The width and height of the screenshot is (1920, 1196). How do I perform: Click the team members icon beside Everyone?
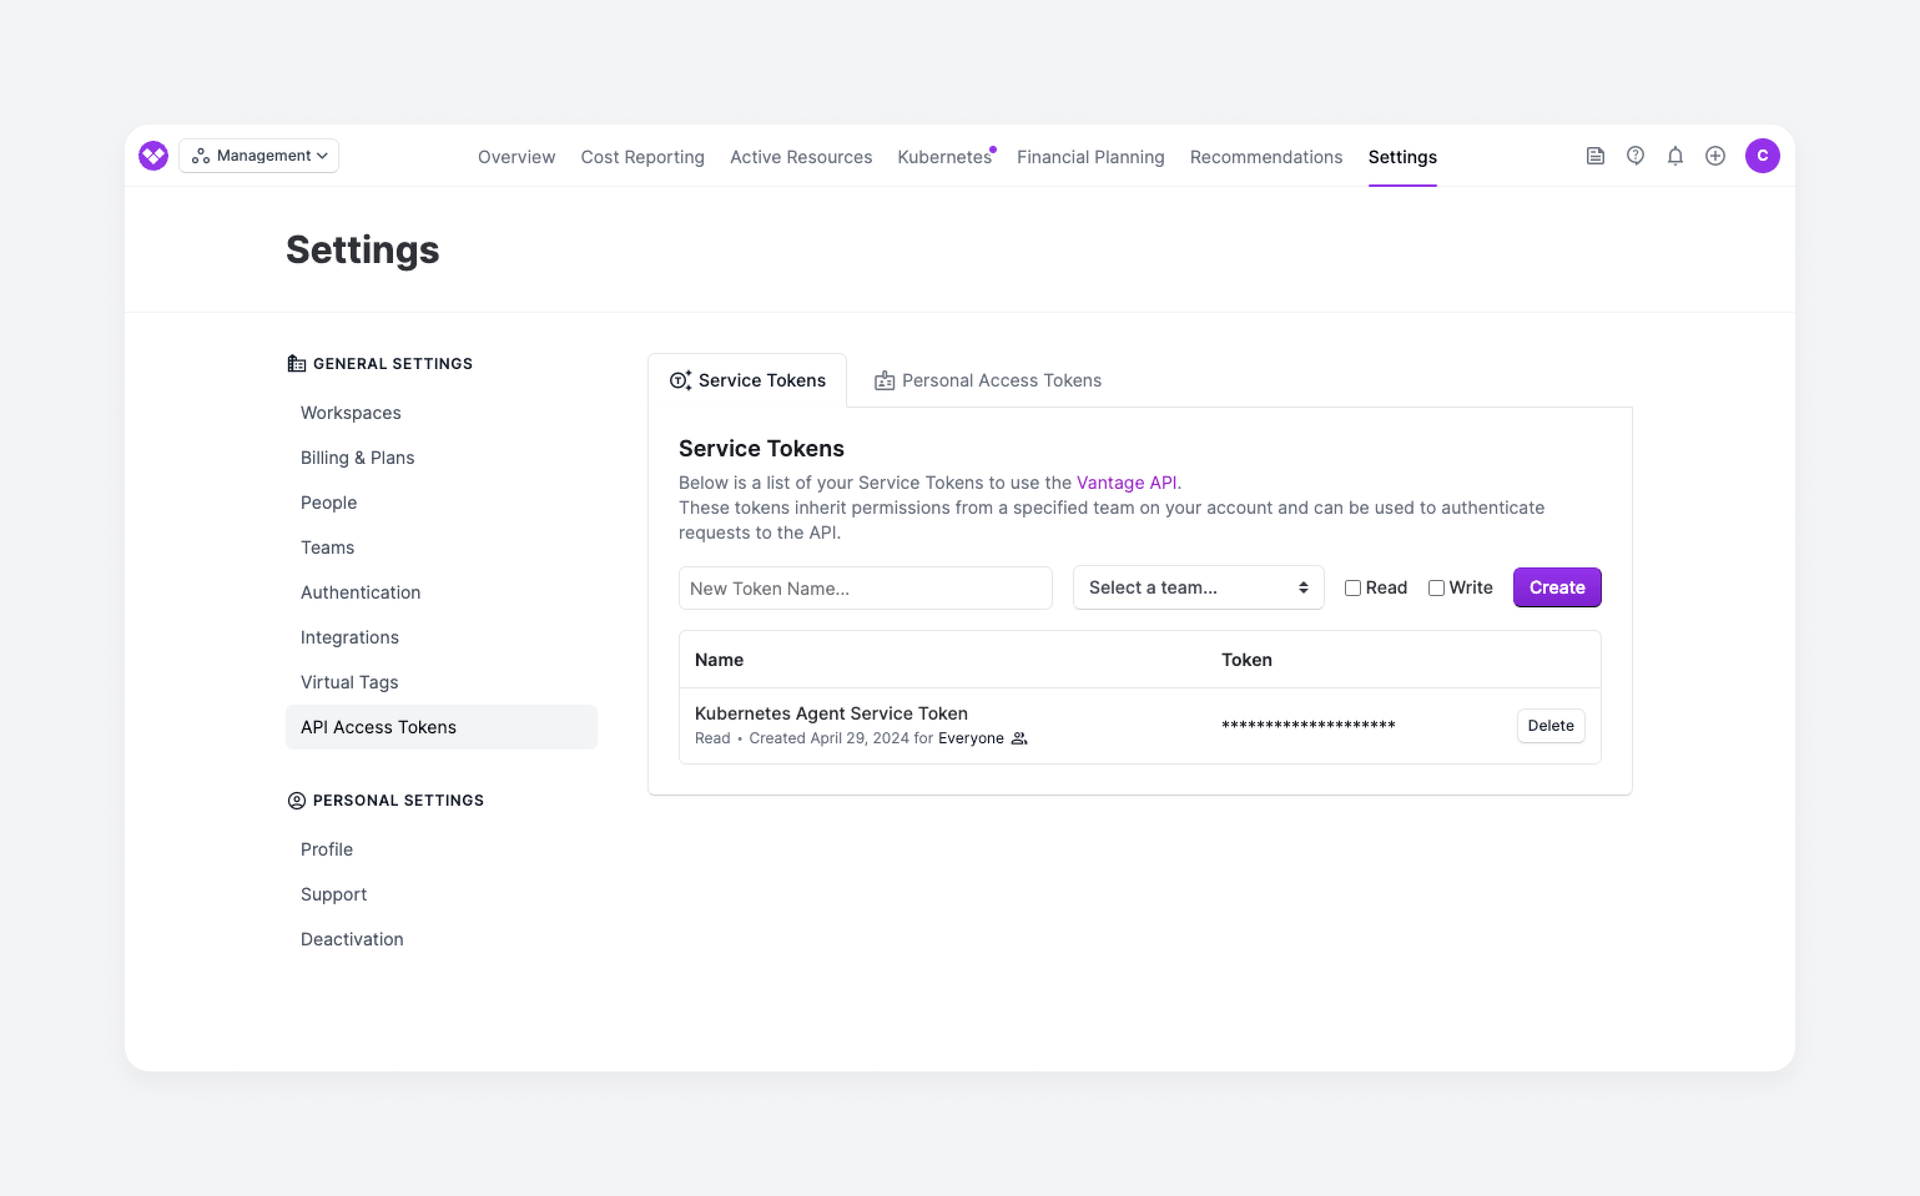tap(1020, 738)
